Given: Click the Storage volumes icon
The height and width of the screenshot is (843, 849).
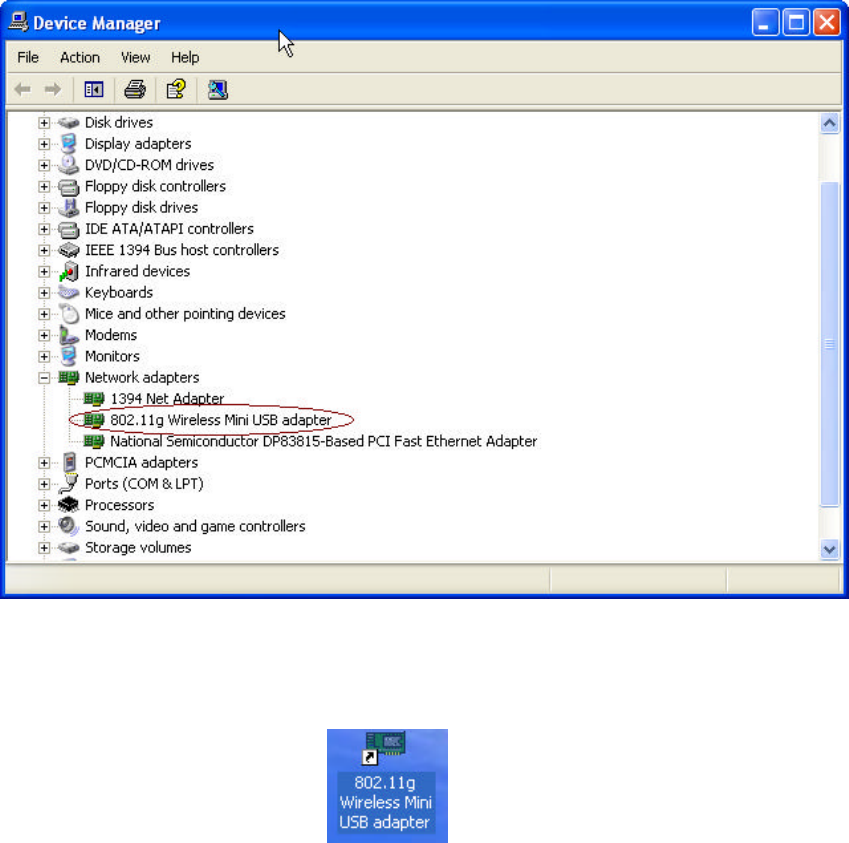Looking at the screenshot, I should tap(69, 548).
